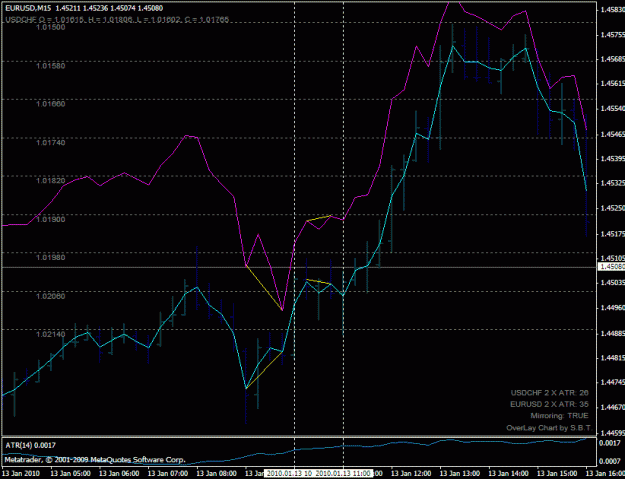Select the long yellow trendline on the magenta line
The image size is (625, 479).
coord(264,287)
